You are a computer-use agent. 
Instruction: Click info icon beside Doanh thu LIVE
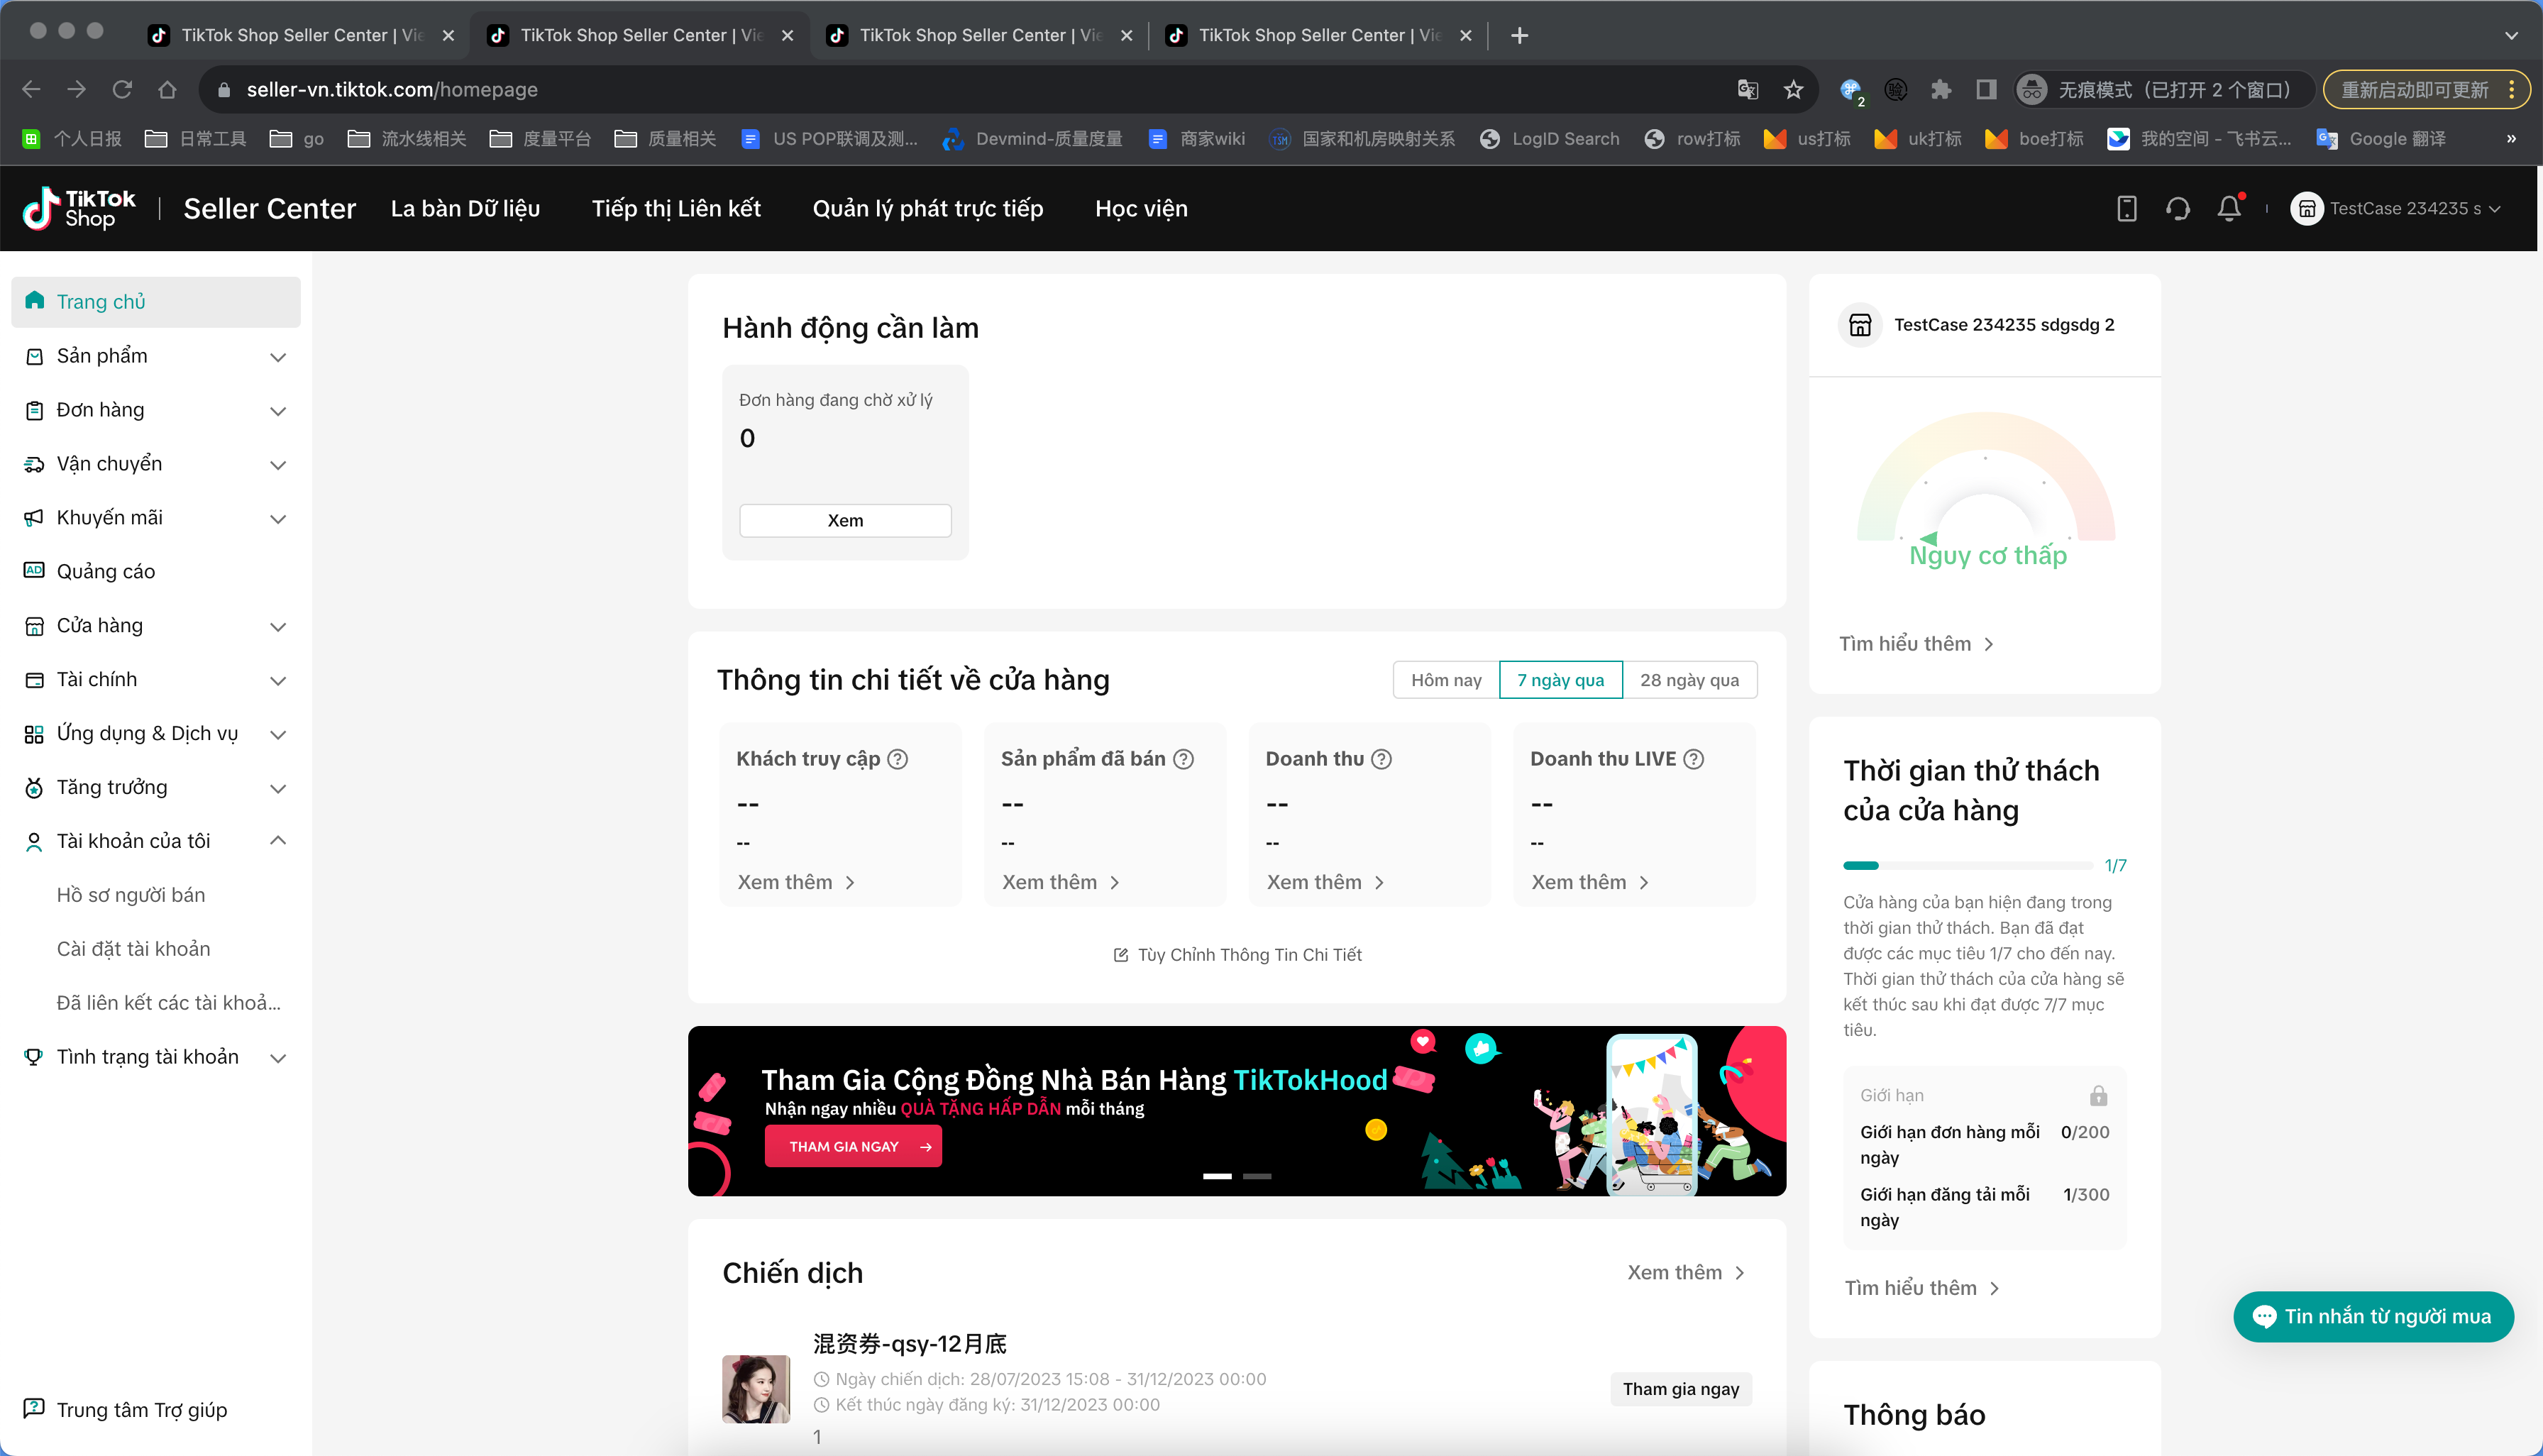1693,759
